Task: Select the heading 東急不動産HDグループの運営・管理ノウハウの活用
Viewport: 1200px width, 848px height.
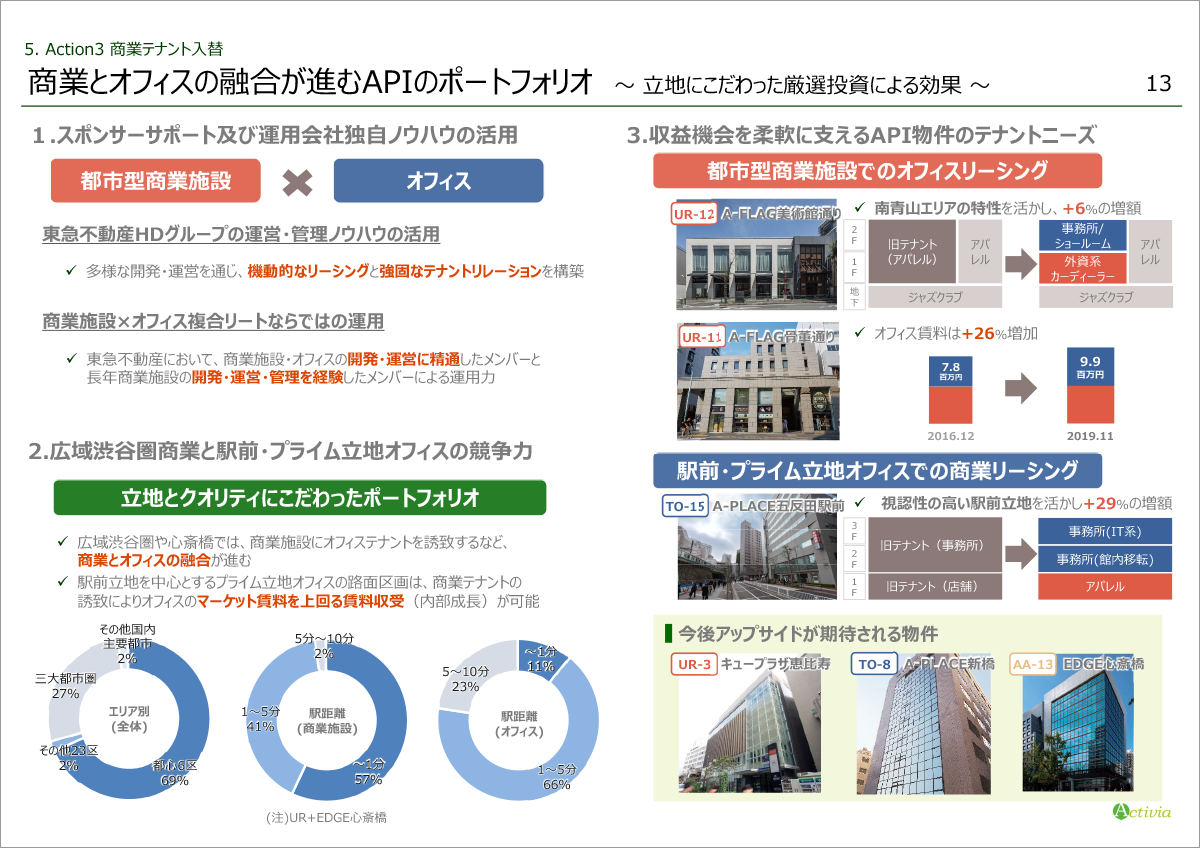Action: click(241, 235)
